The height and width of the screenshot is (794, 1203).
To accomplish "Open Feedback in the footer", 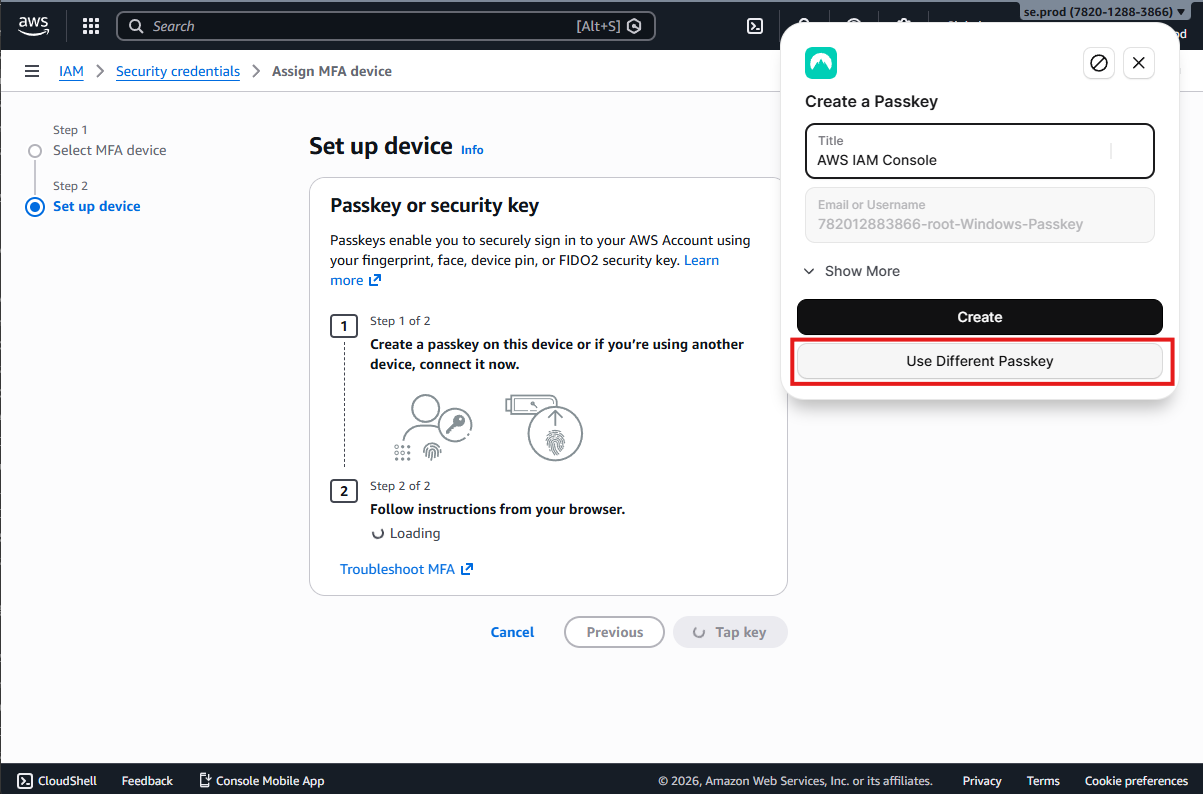I will [147, 780].
